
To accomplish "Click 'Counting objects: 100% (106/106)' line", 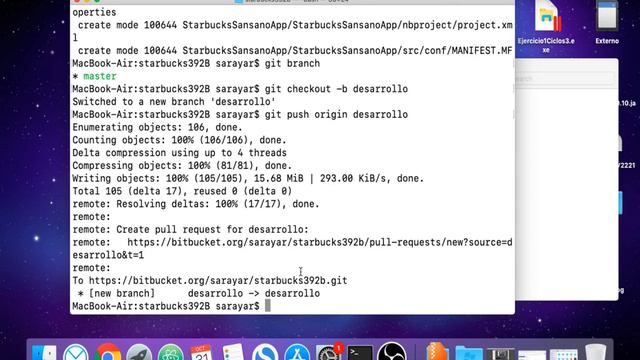I will (x=180, y=140).
